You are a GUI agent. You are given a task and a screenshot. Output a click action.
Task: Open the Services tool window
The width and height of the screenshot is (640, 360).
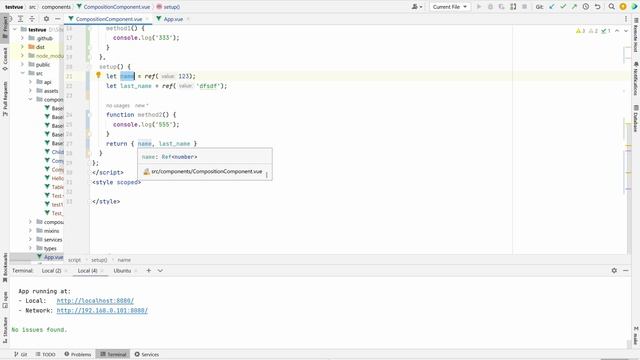click(x=147, y=354)
